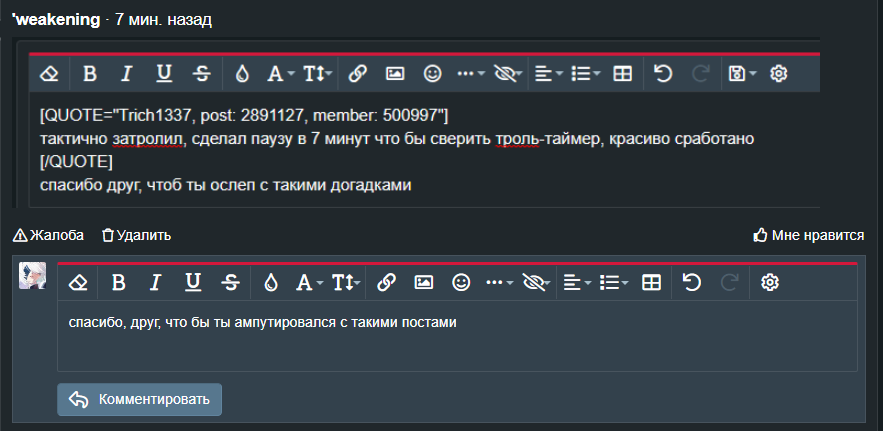Click inside the comment text field

(x=457, y=336)
